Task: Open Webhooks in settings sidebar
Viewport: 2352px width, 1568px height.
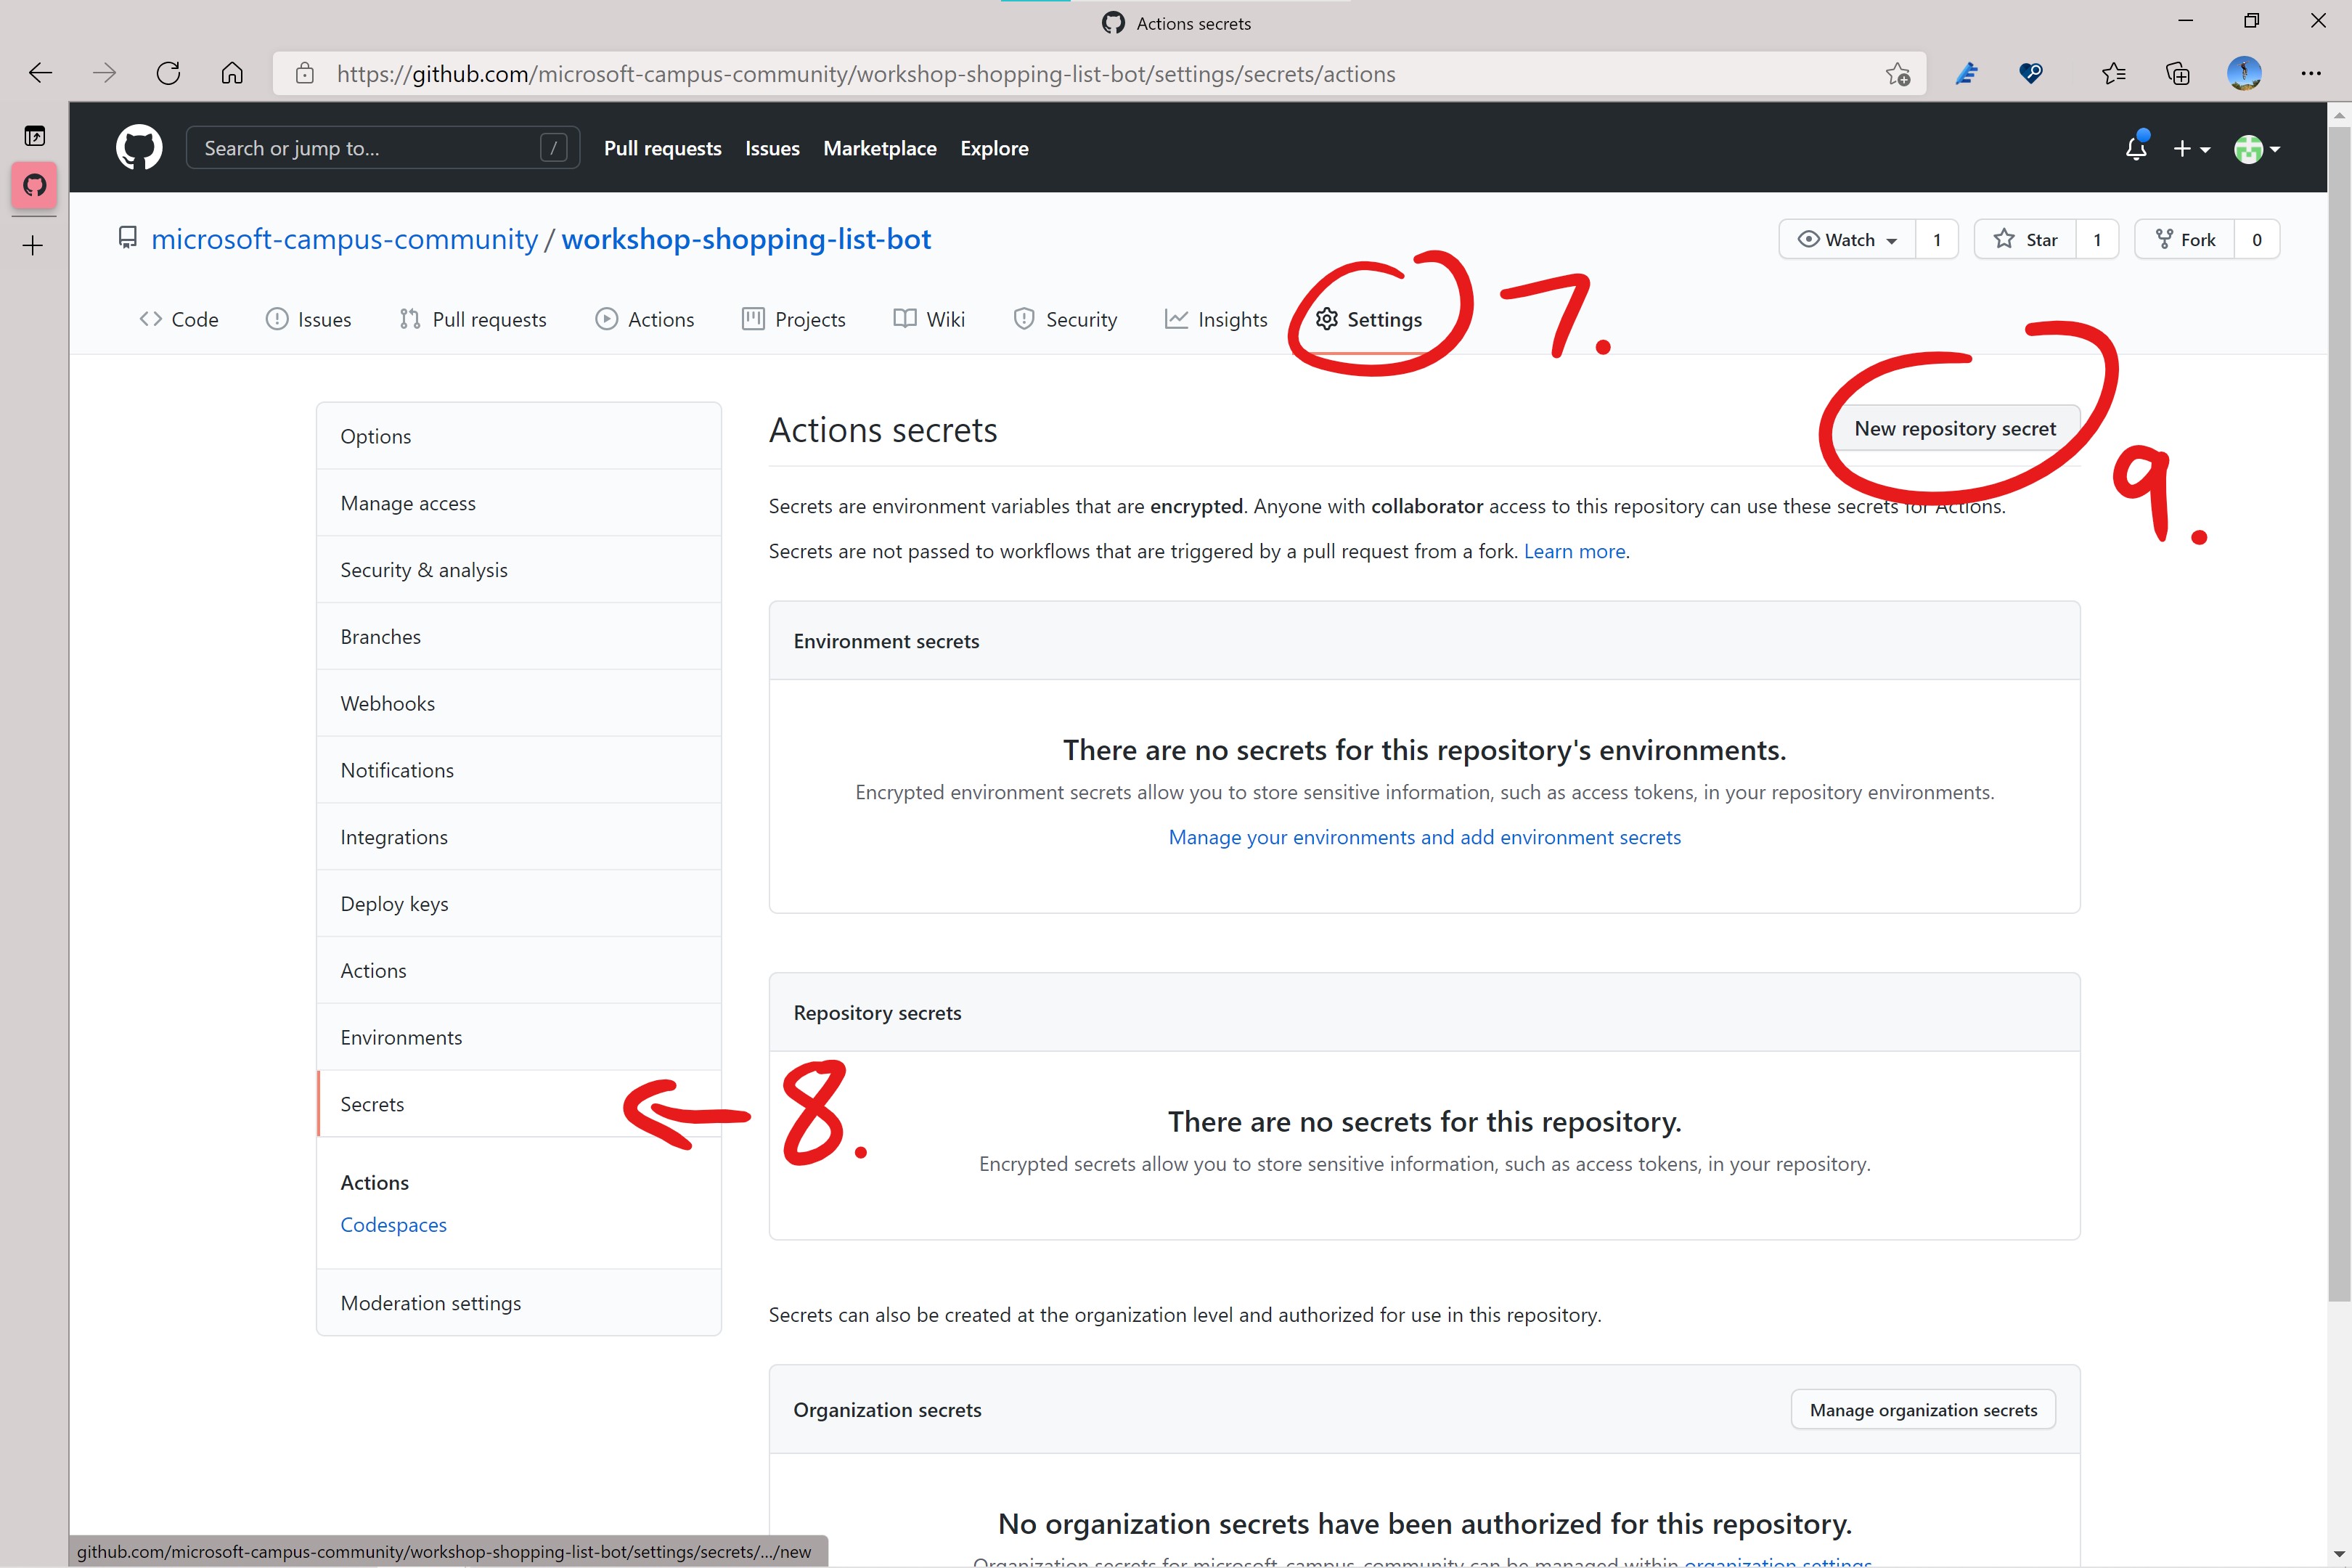Action: coord(388,703)
